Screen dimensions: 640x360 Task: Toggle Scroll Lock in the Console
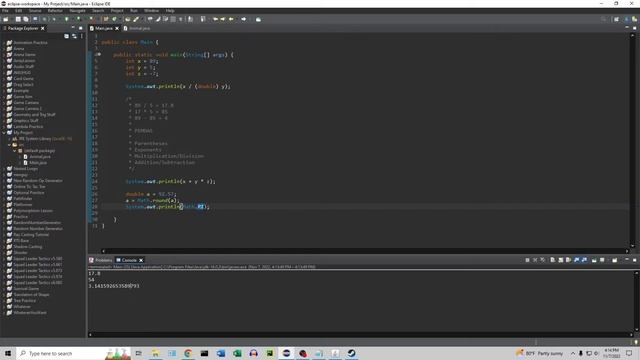[560, 260]
